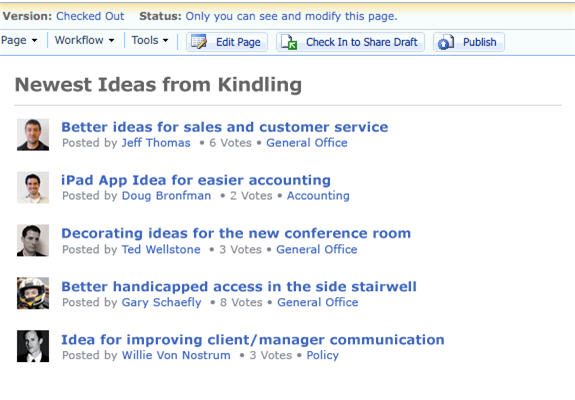Click the Publish globe icon
Viewport: 575px width, 400px height.
446,42
